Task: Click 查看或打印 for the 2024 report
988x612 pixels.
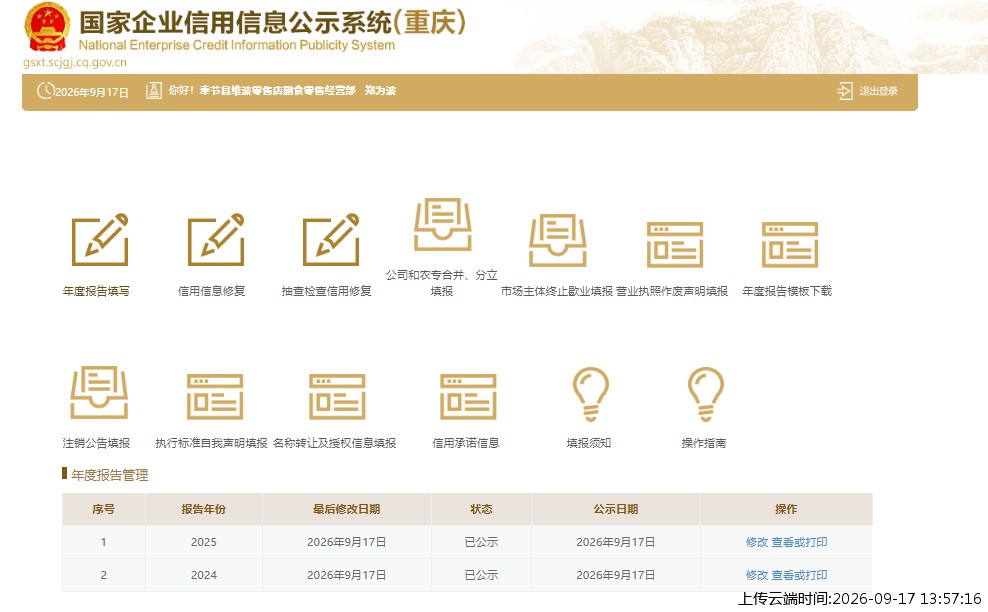Action: click(799, 575)
